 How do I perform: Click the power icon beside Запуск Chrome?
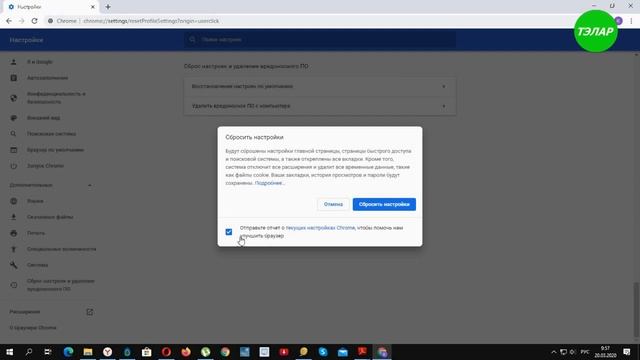point(13,166)
